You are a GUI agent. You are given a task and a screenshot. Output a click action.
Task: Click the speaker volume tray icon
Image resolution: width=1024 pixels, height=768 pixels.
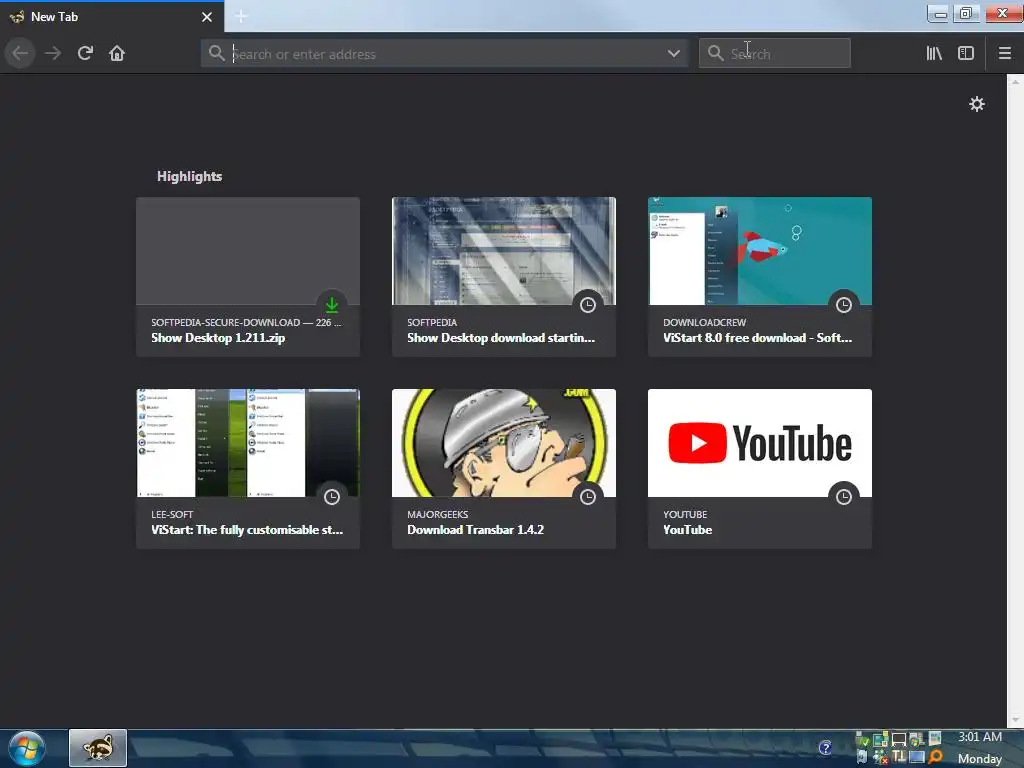click(861, 756)
